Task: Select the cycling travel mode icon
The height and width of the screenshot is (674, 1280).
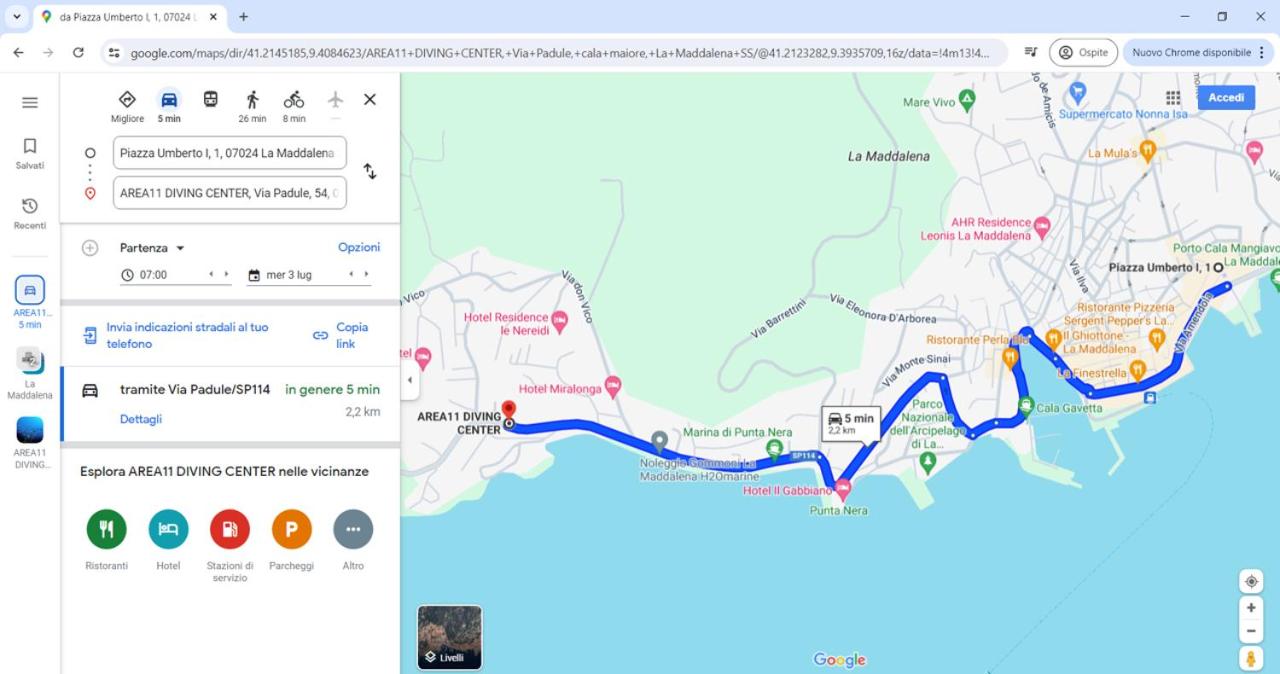Action: (293, 100)
